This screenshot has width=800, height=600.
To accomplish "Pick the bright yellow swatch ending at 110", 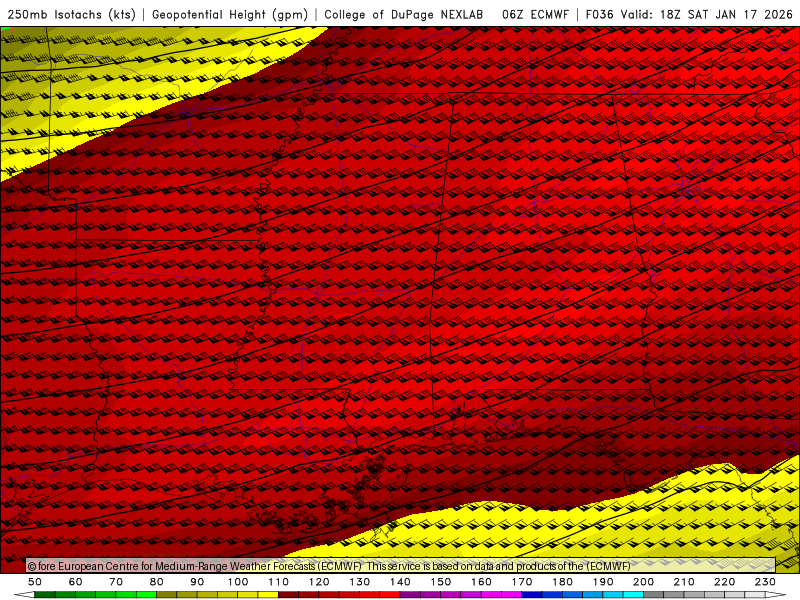I will coord(268,595).
